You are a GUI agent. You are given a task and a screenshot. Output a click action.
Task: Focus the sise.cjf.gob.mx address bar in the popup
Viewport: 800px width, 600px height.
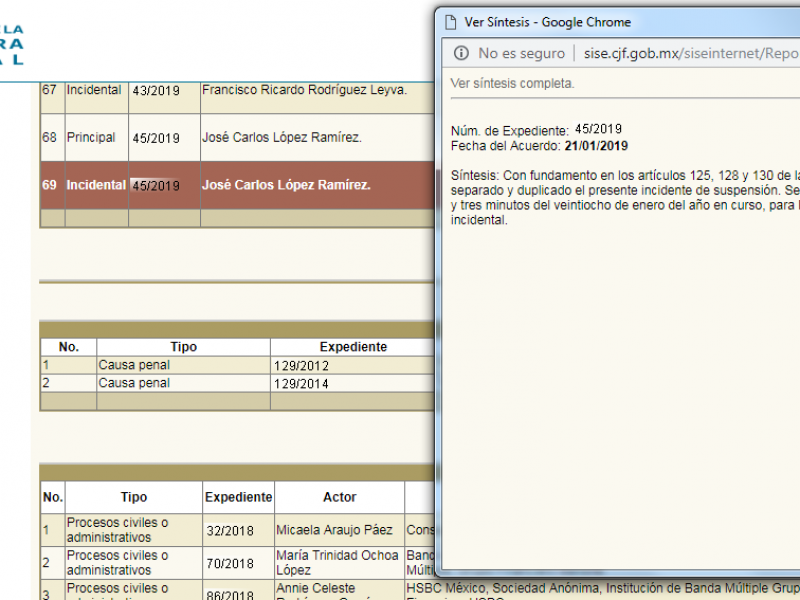point(691,53)
